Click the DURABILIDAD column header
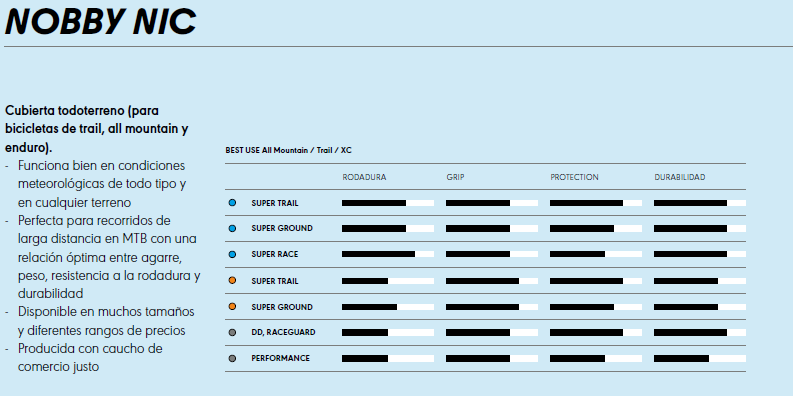 tap(680, 178)
